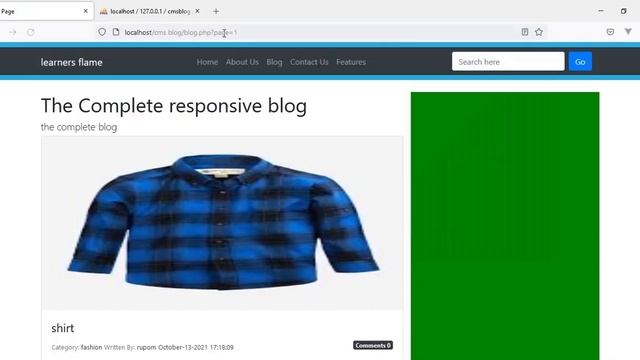Screen dimensions: 640x360
Task: Click the page info icon in address bar
Action: coord(116,32)
